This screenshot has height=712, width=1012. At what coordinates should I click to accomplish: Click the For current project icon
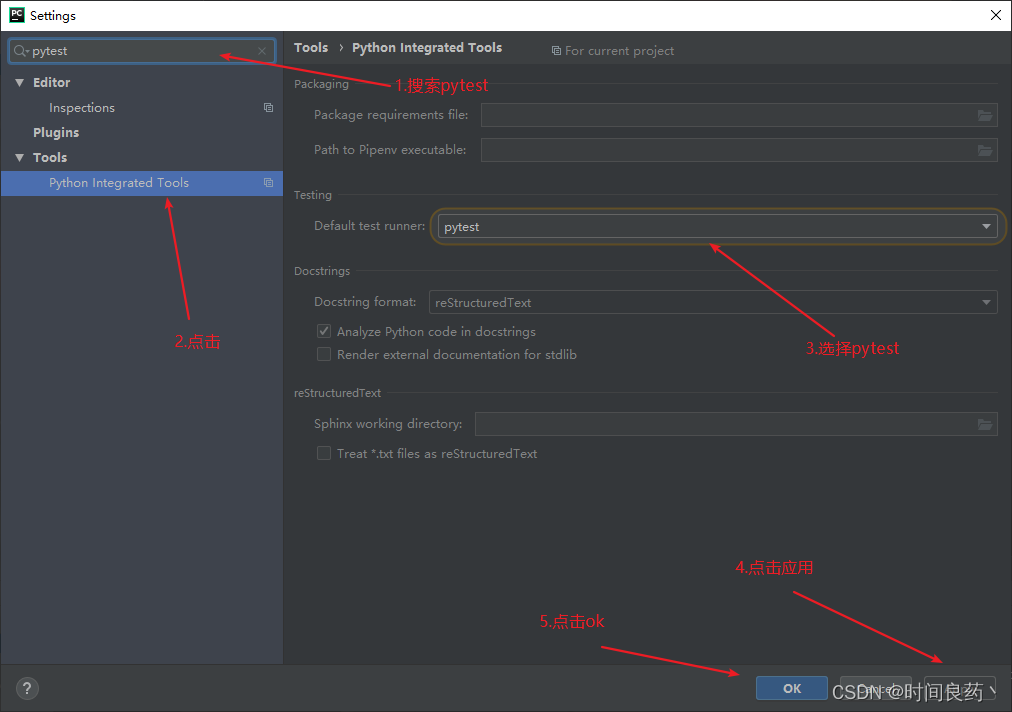click(556, 50)
